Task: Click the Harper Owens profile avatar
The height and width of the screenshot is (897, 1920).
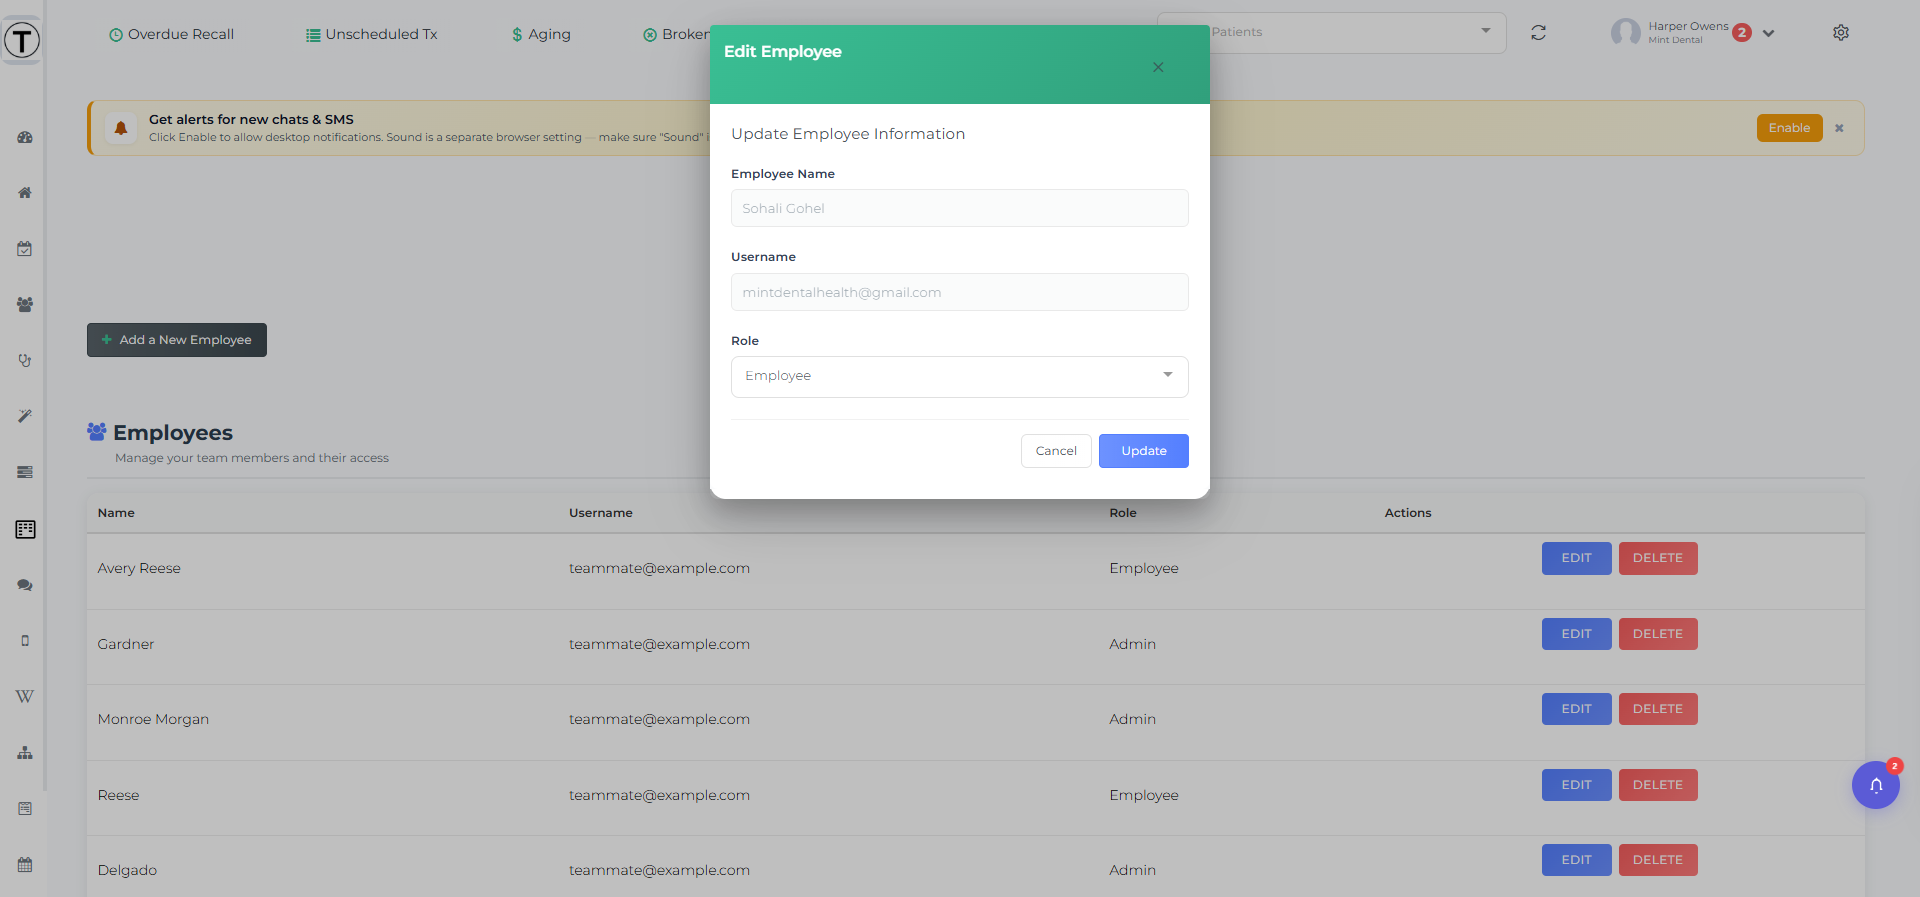Action: (x=1625, y=33)
